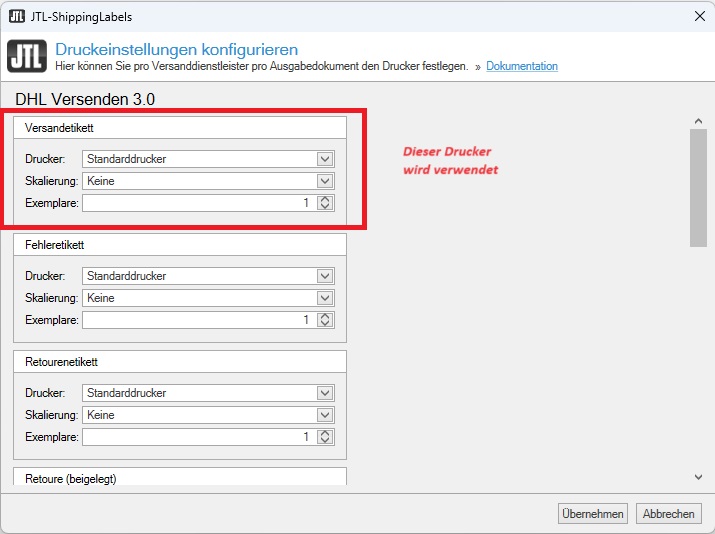Click the Übernehmen button
Image resolution: width=715 pixels, height=534 pixels.
click(x=593, y=514)
